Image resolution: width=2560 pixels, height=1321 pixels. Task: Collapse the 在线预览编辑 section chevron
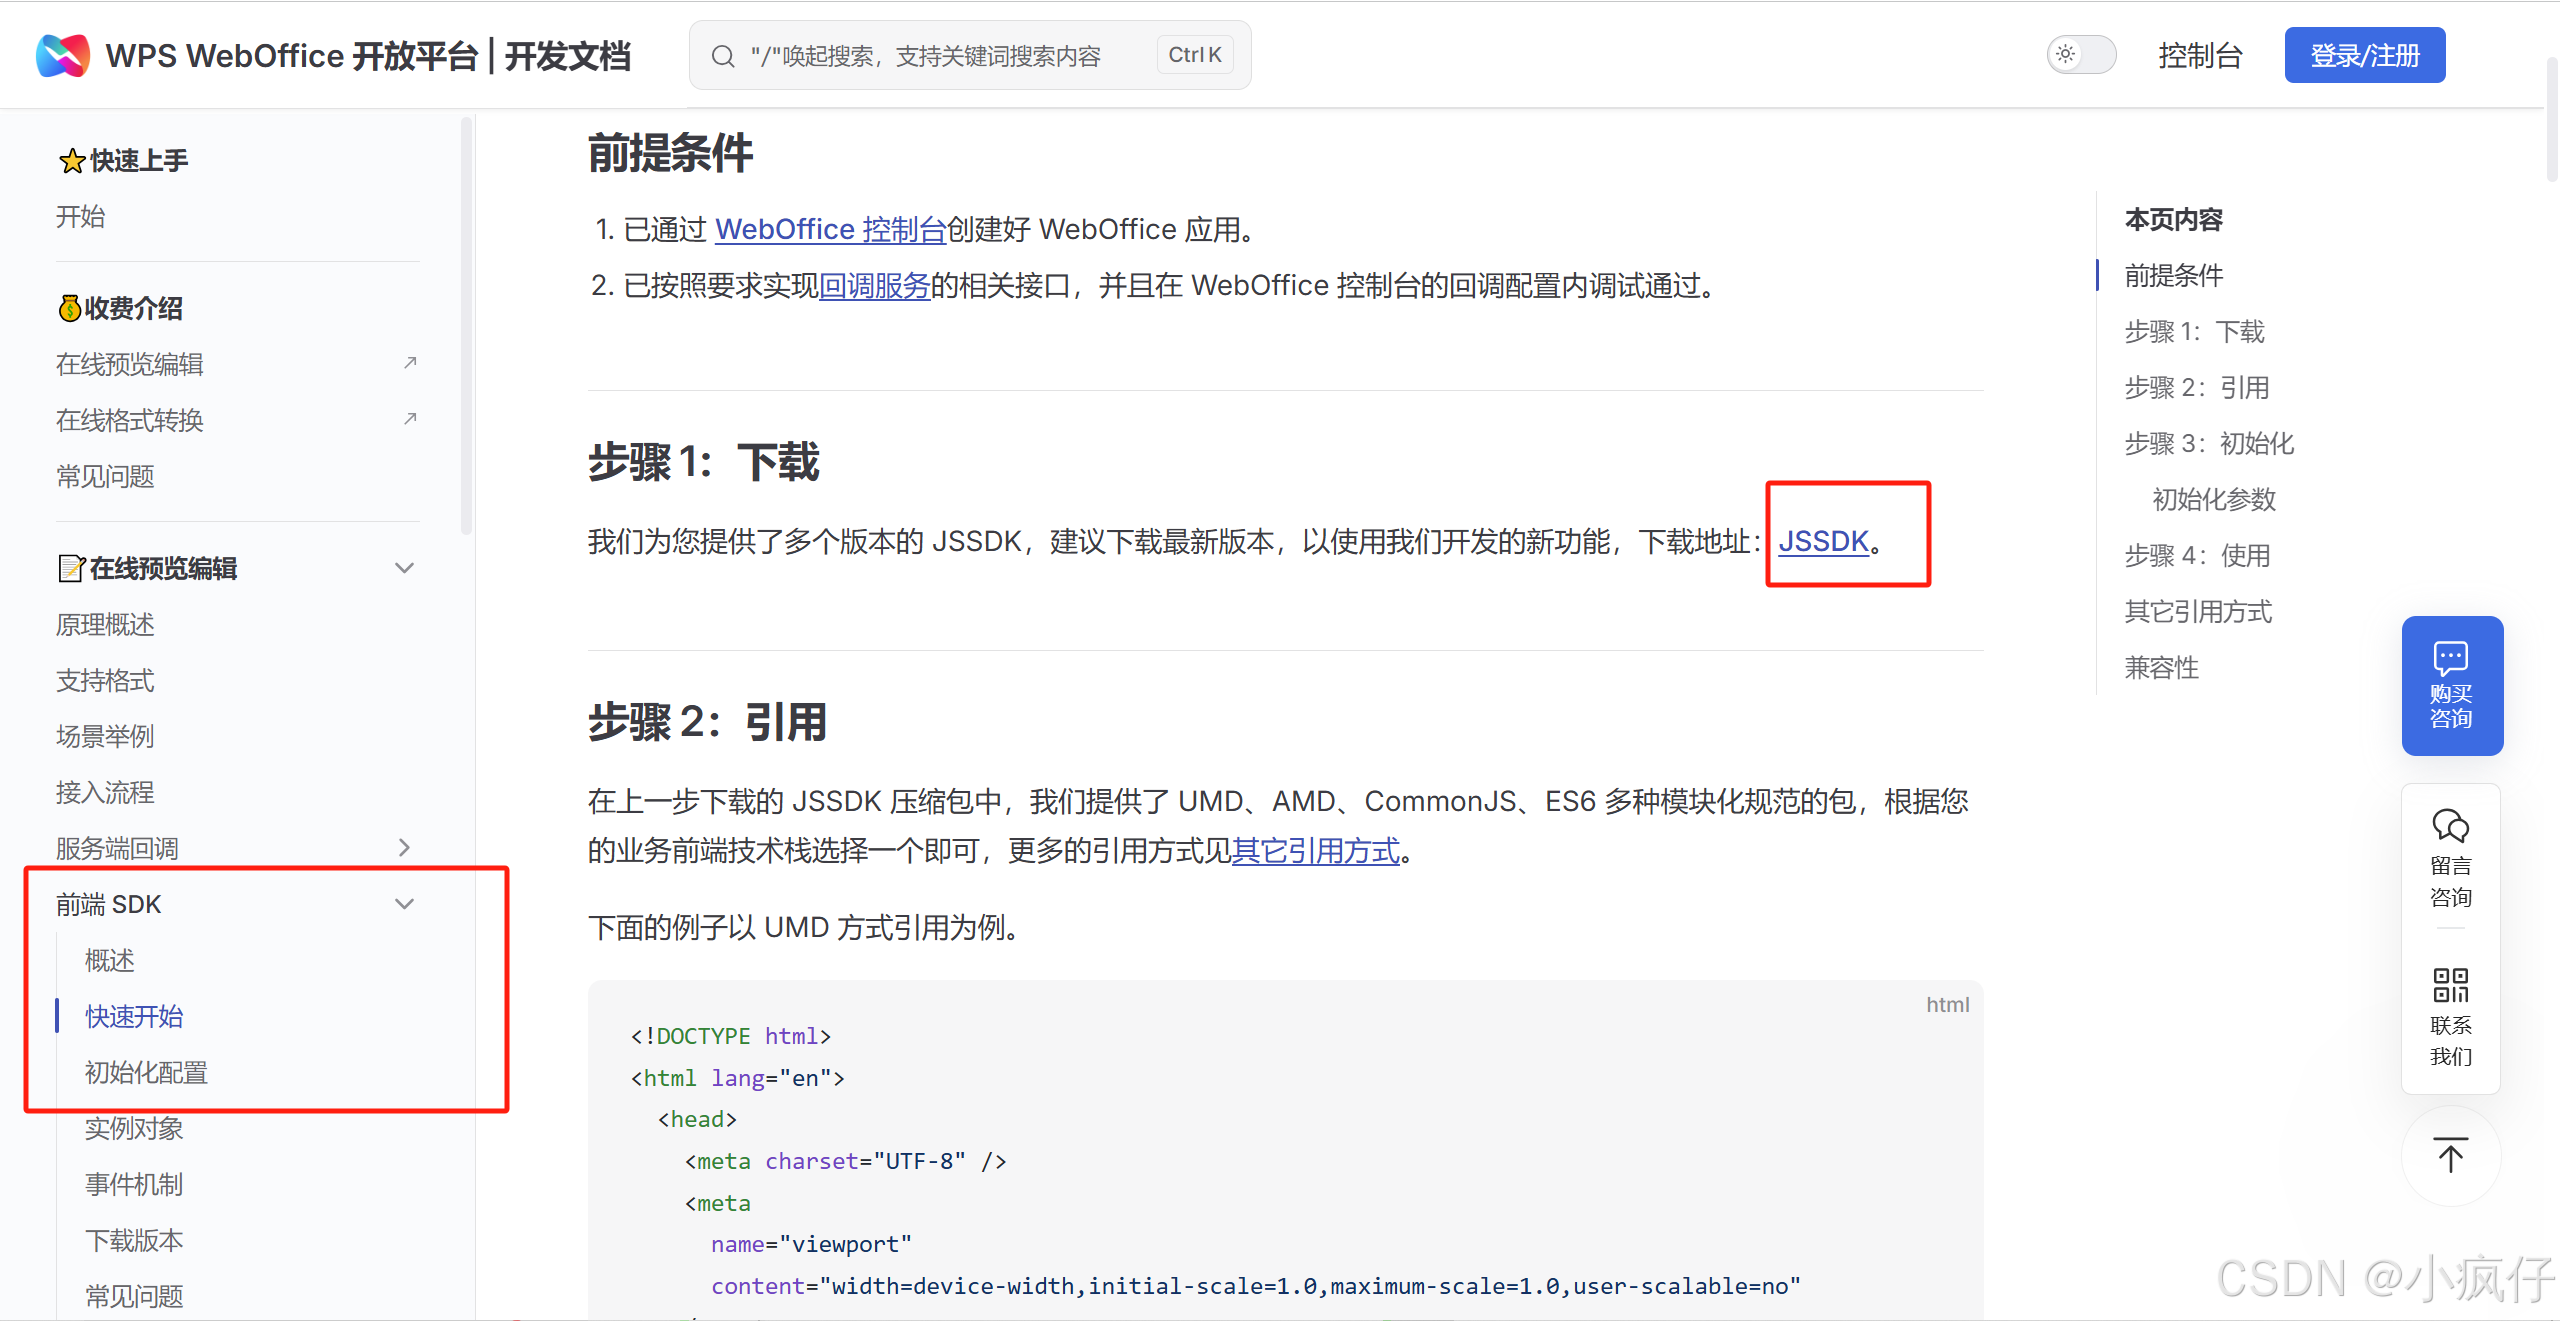(x=404, y=568)
